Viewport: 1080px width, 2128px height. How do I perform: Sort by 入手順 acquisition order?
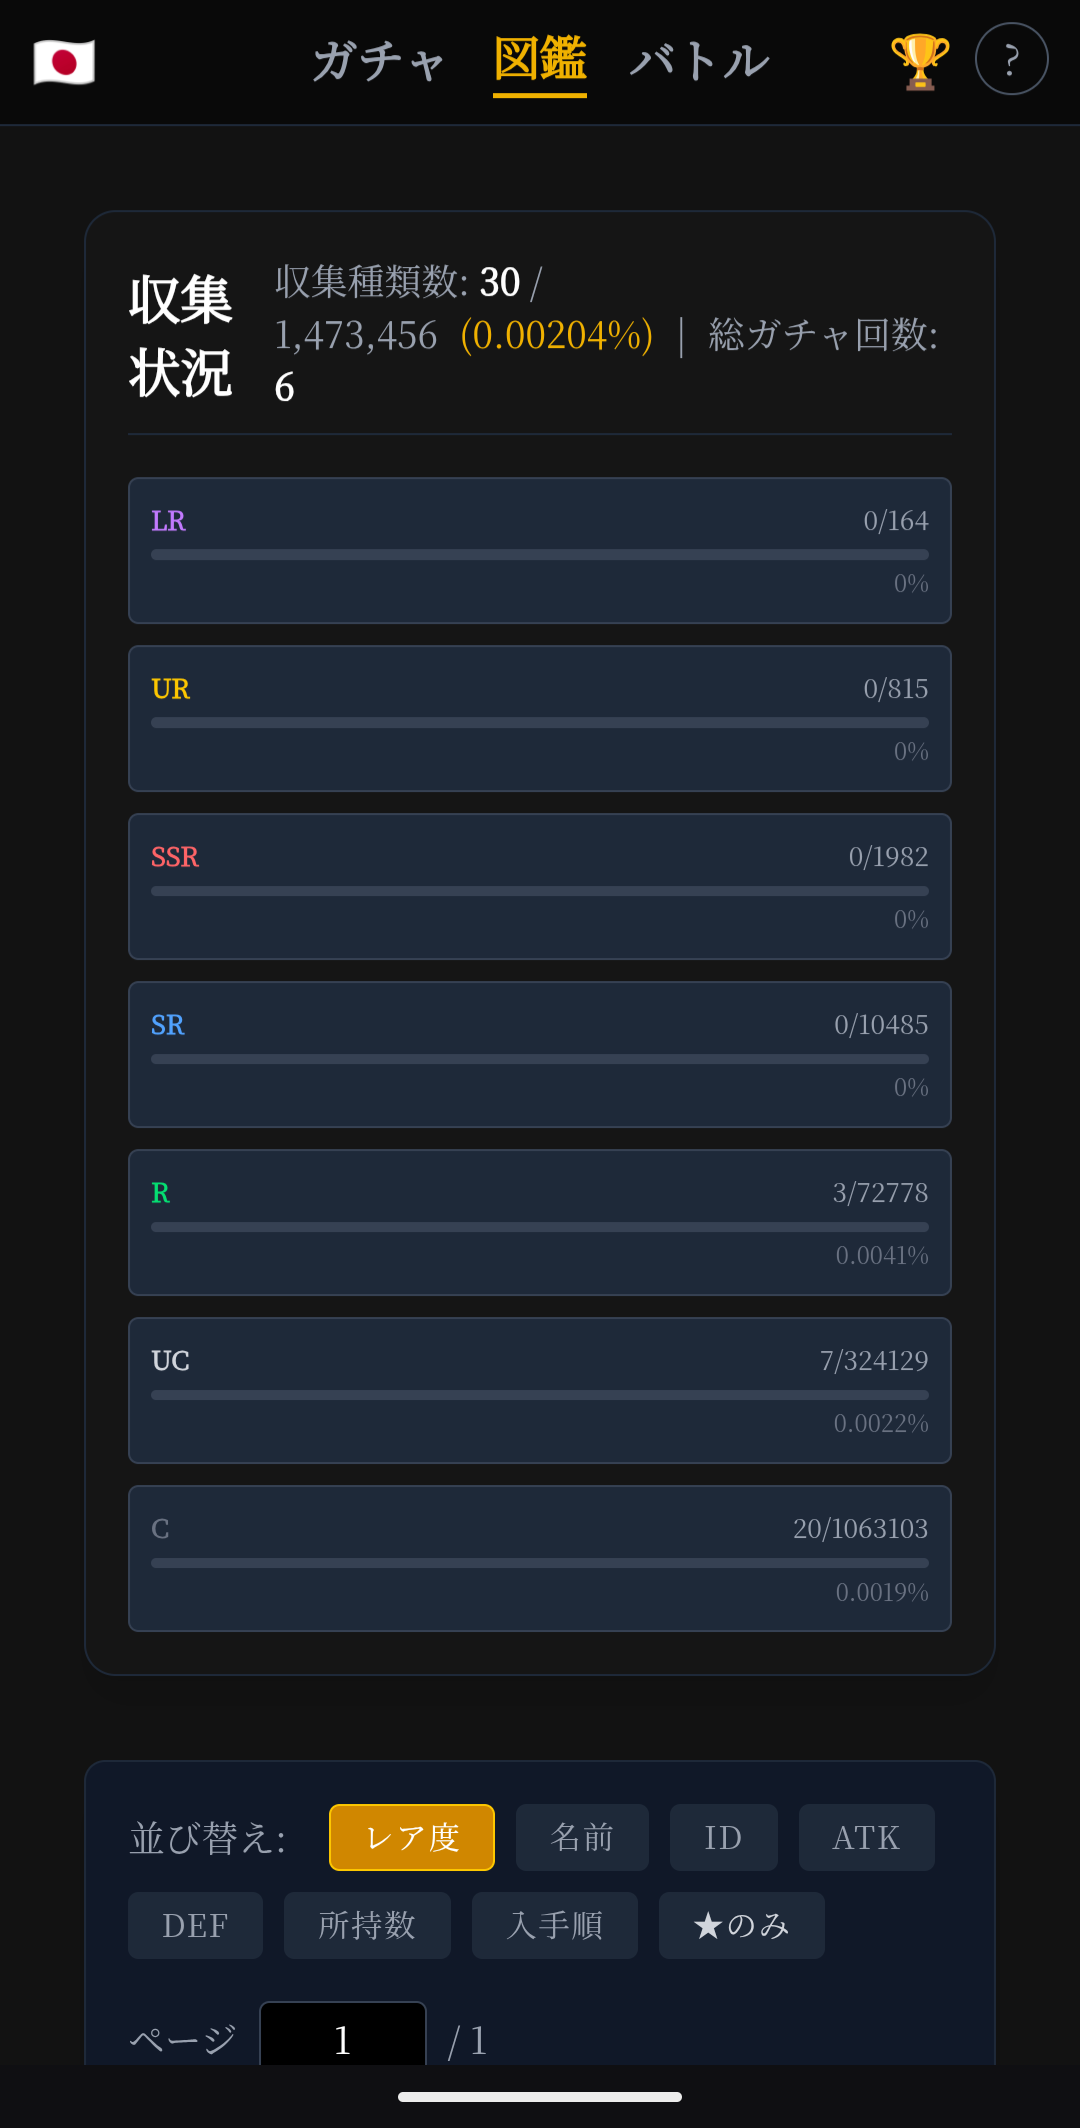(554, 1925)
